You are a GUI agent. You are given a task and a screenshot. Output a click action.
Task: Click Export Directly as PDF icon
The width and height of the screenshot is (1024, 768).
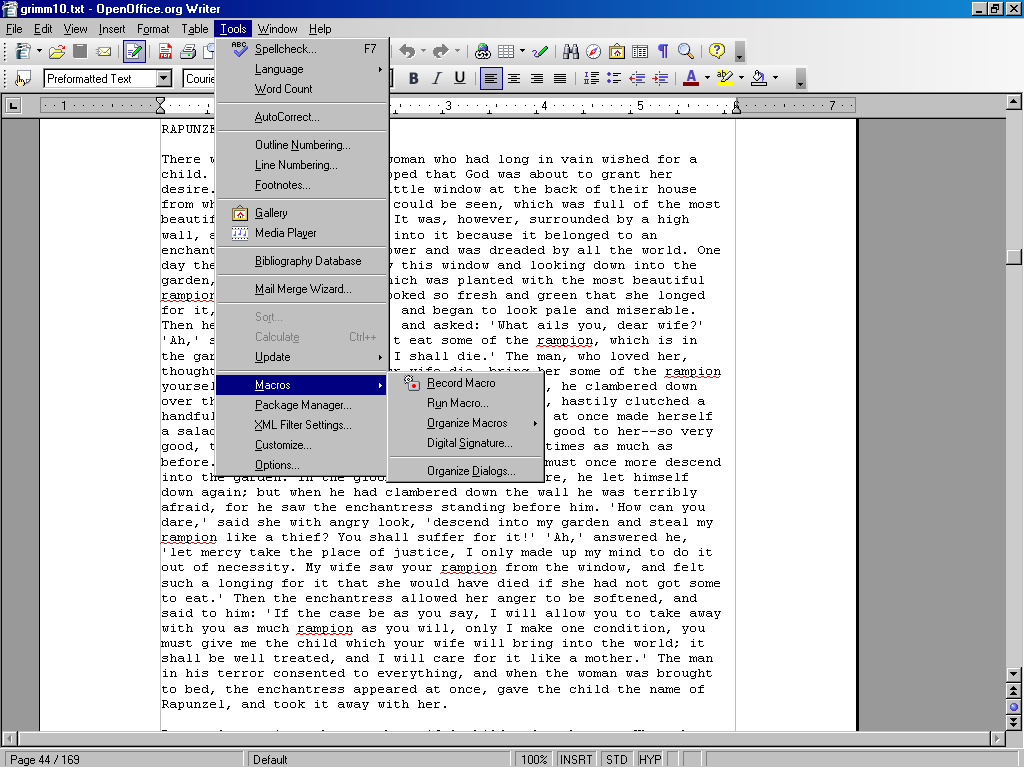click(x=165, y=51)
